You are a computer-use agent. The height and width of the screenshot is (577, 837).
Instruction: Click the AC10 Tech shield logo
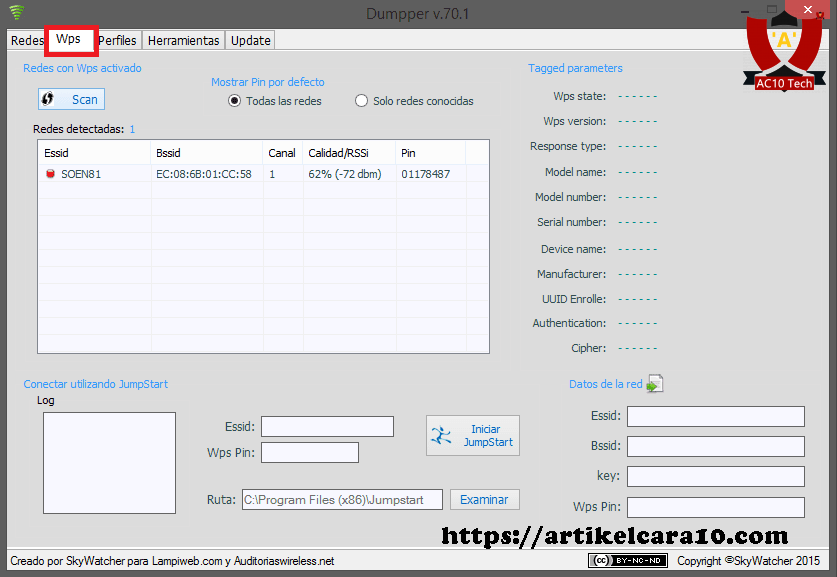(x=784, y=52)
